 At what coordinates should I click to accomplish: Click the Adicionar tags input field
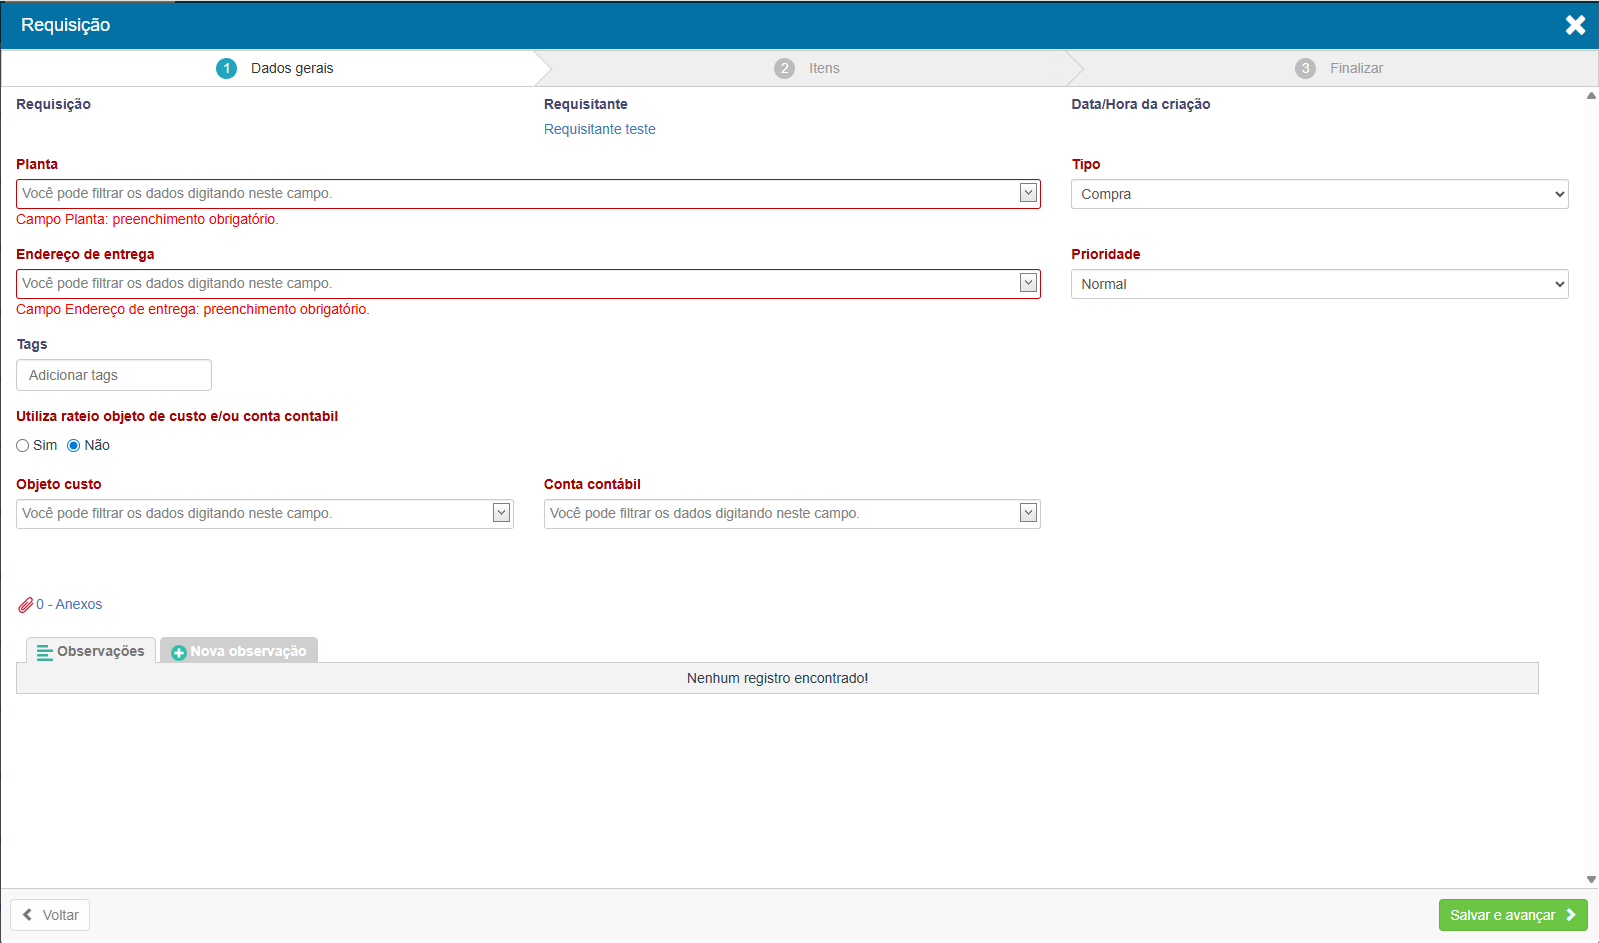pos(114,375)
